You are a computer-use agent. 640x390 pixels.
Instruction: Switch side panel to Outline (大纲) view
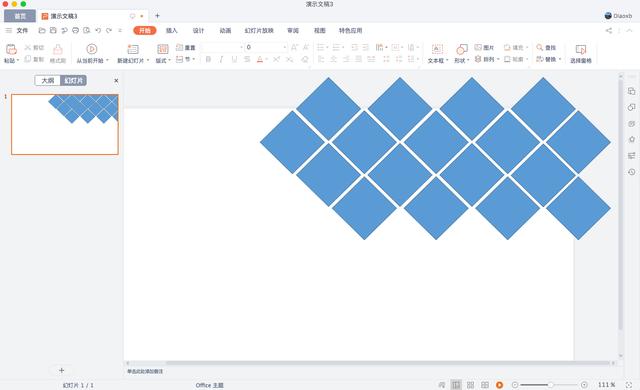[x=48, y=80]
